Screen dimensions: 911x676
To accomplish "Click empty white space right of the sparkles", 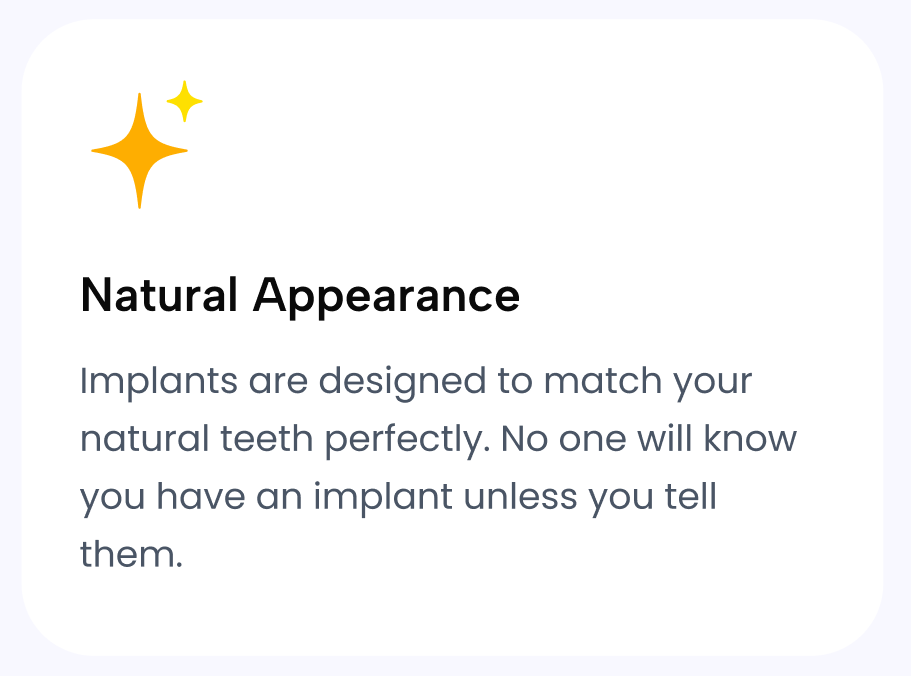I will [x=550, y=150].
